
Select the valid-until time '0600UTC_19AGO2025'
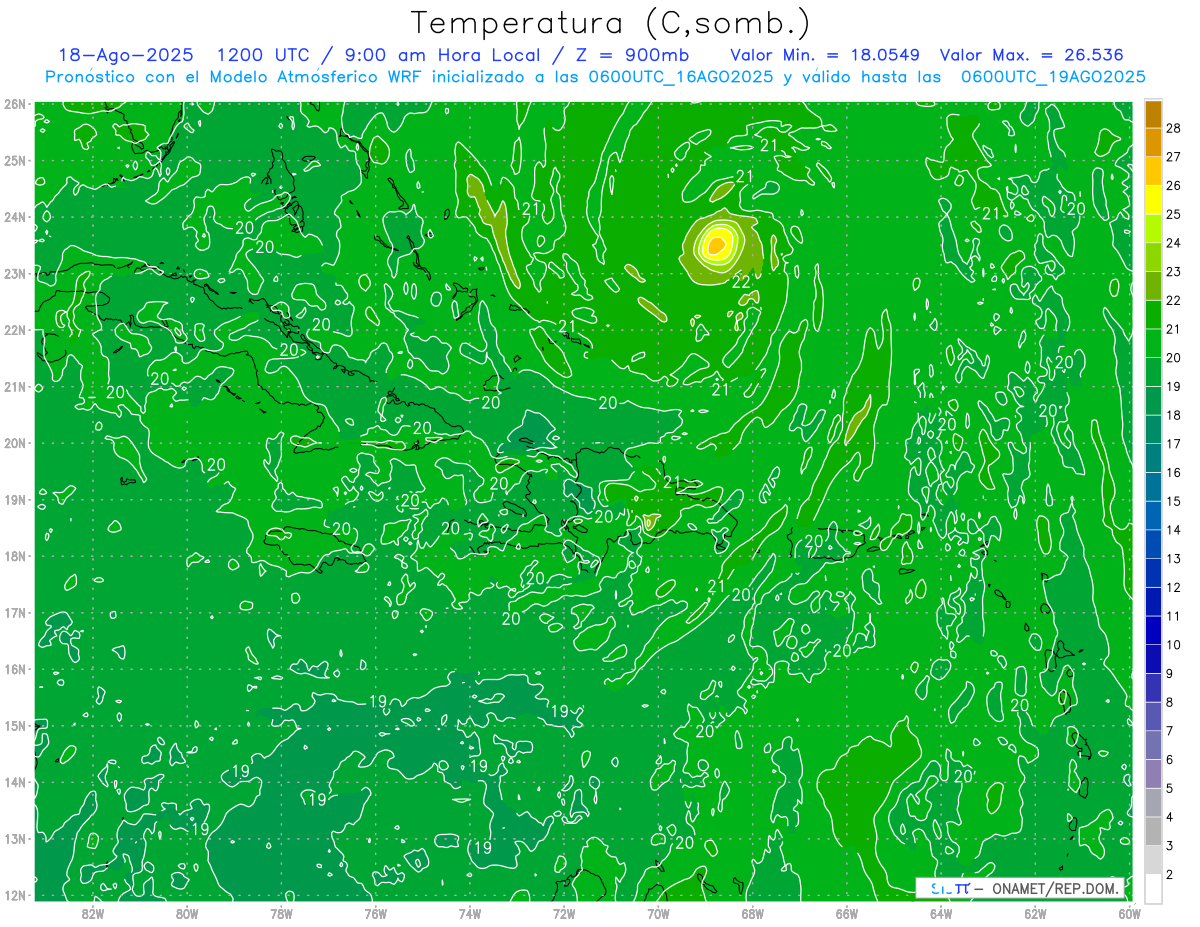pyautogui.click(x=1053, y=77)
